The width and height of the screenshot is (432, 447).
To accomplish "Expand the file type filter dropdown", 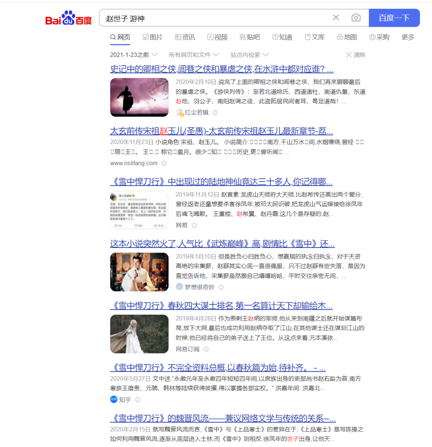I will coord(194,55).
